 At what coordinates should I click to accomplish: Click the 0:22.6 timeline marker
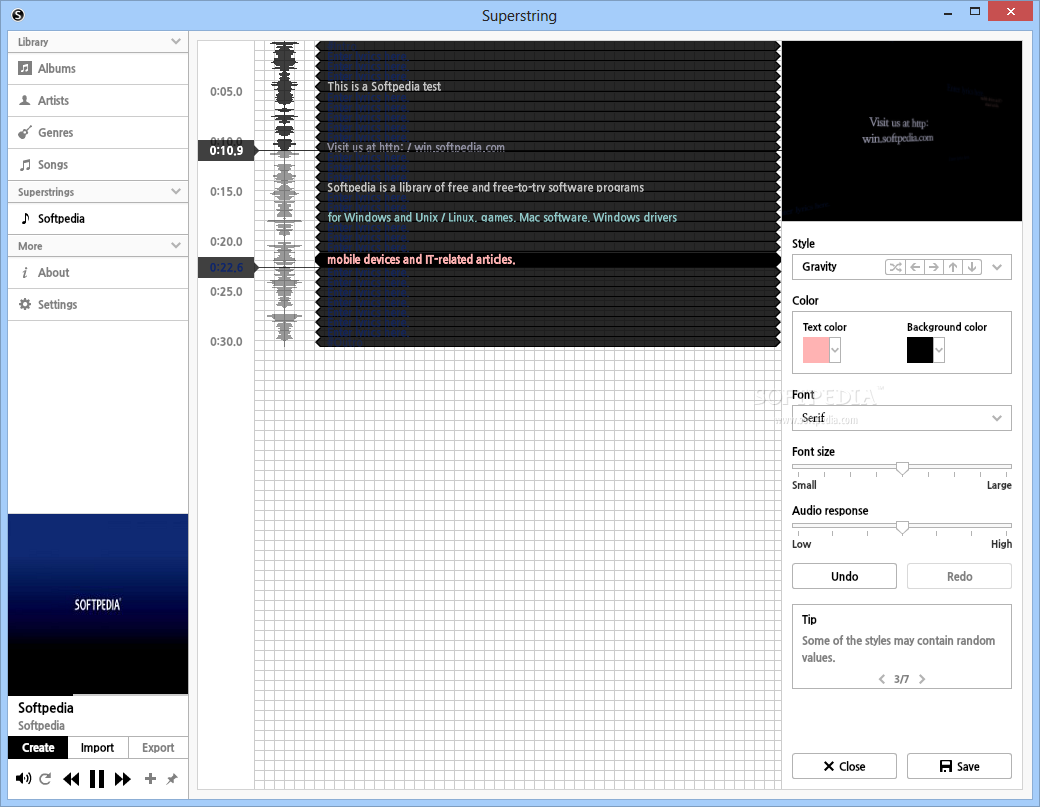tap(226, 267)
